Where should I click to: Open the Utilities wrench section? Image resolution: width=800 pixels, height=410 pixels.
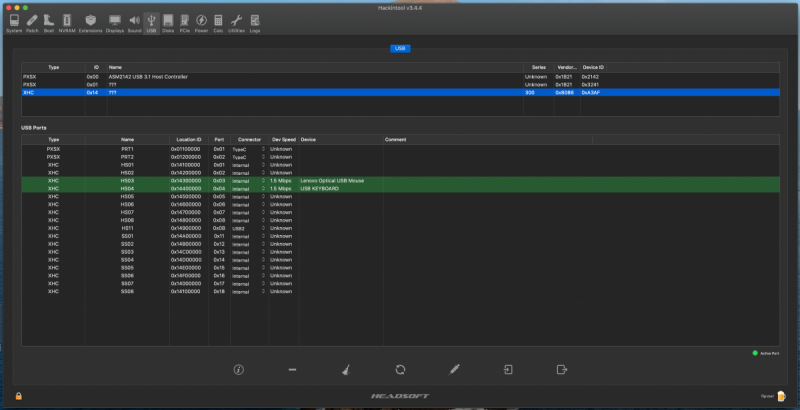(x=236, y=23)
